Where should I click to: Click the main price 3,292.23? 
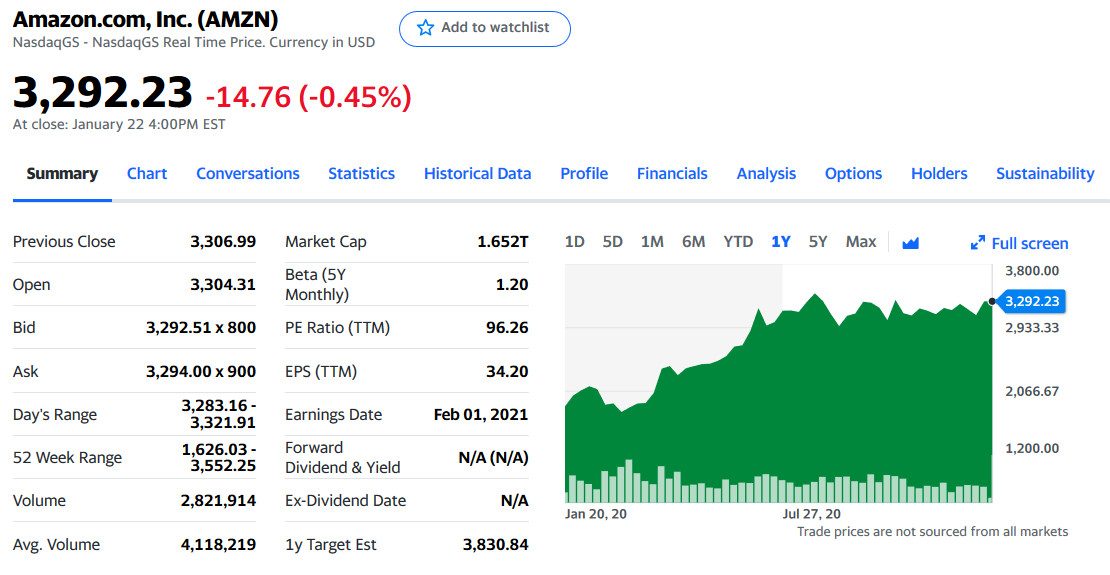103,92
